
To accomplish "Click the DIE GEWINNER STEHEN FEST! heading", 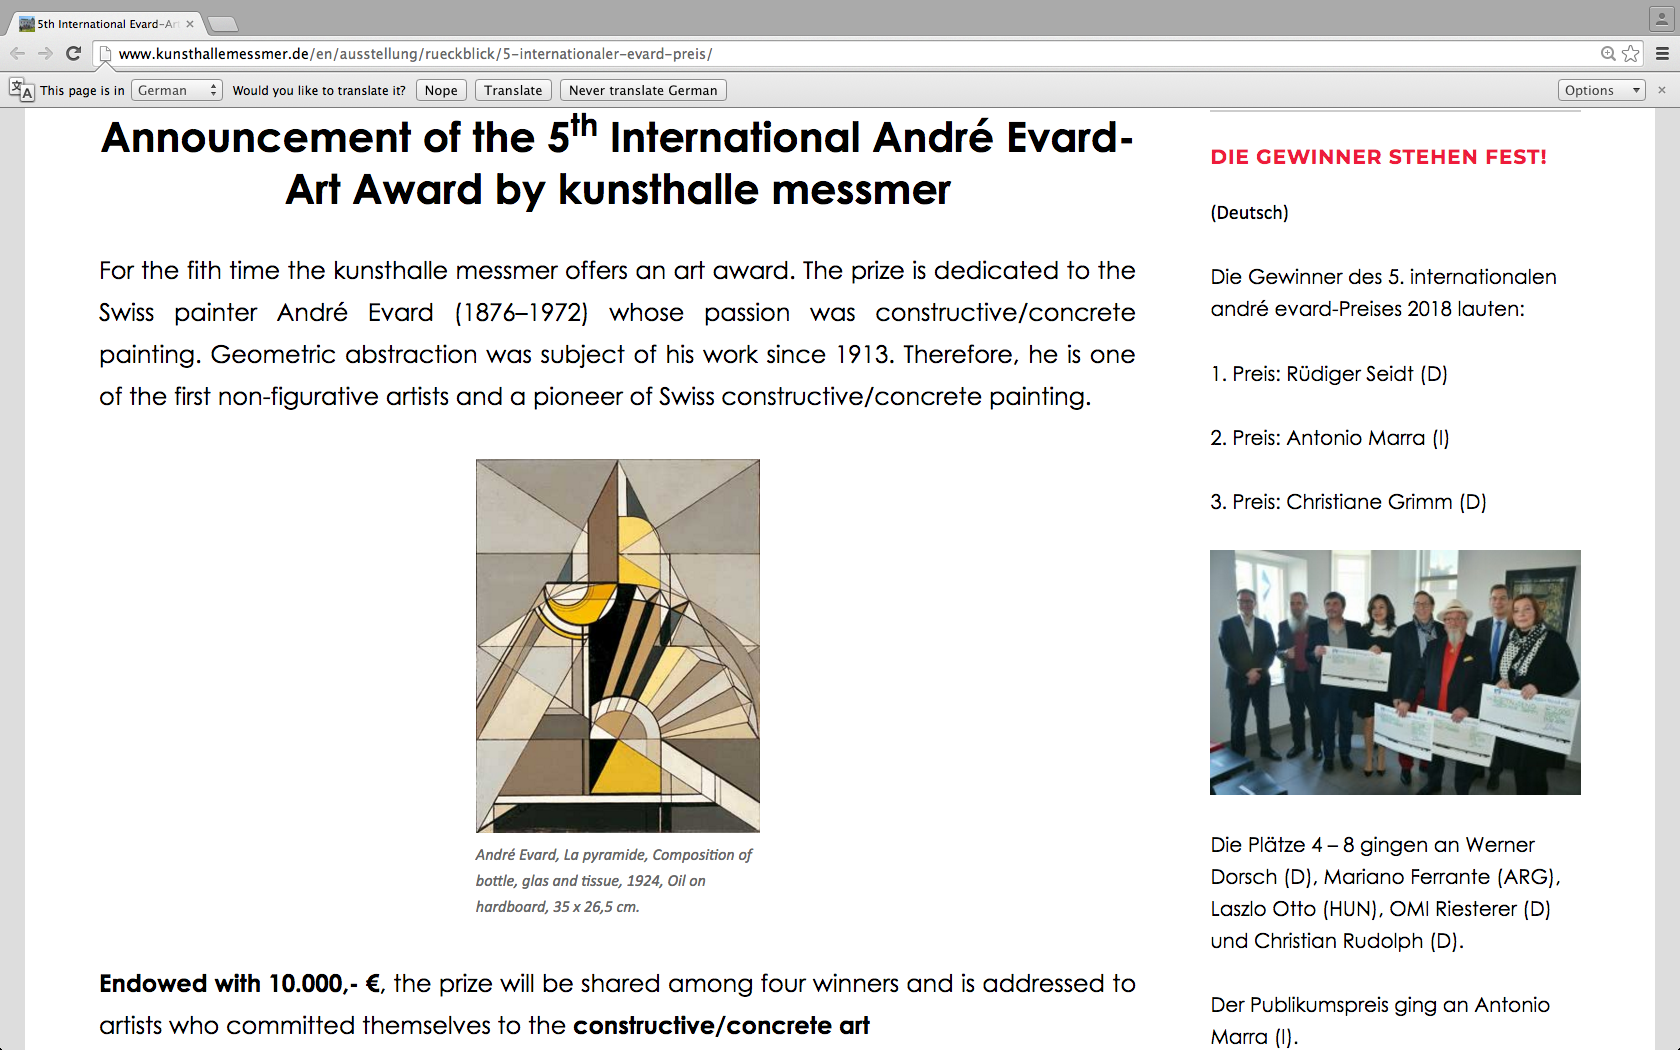I will click(x=1378, y=157).
